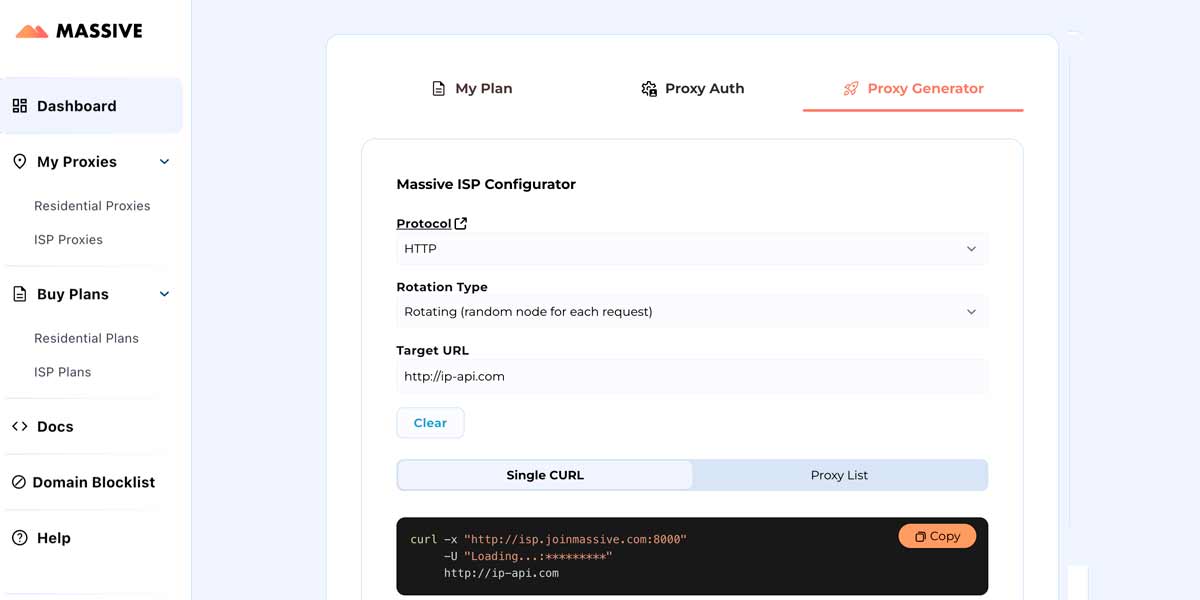This screenshot has width=1200, height=600.
Task: Click the My Proxies location pin icon
Action: (x=20, y=162)
